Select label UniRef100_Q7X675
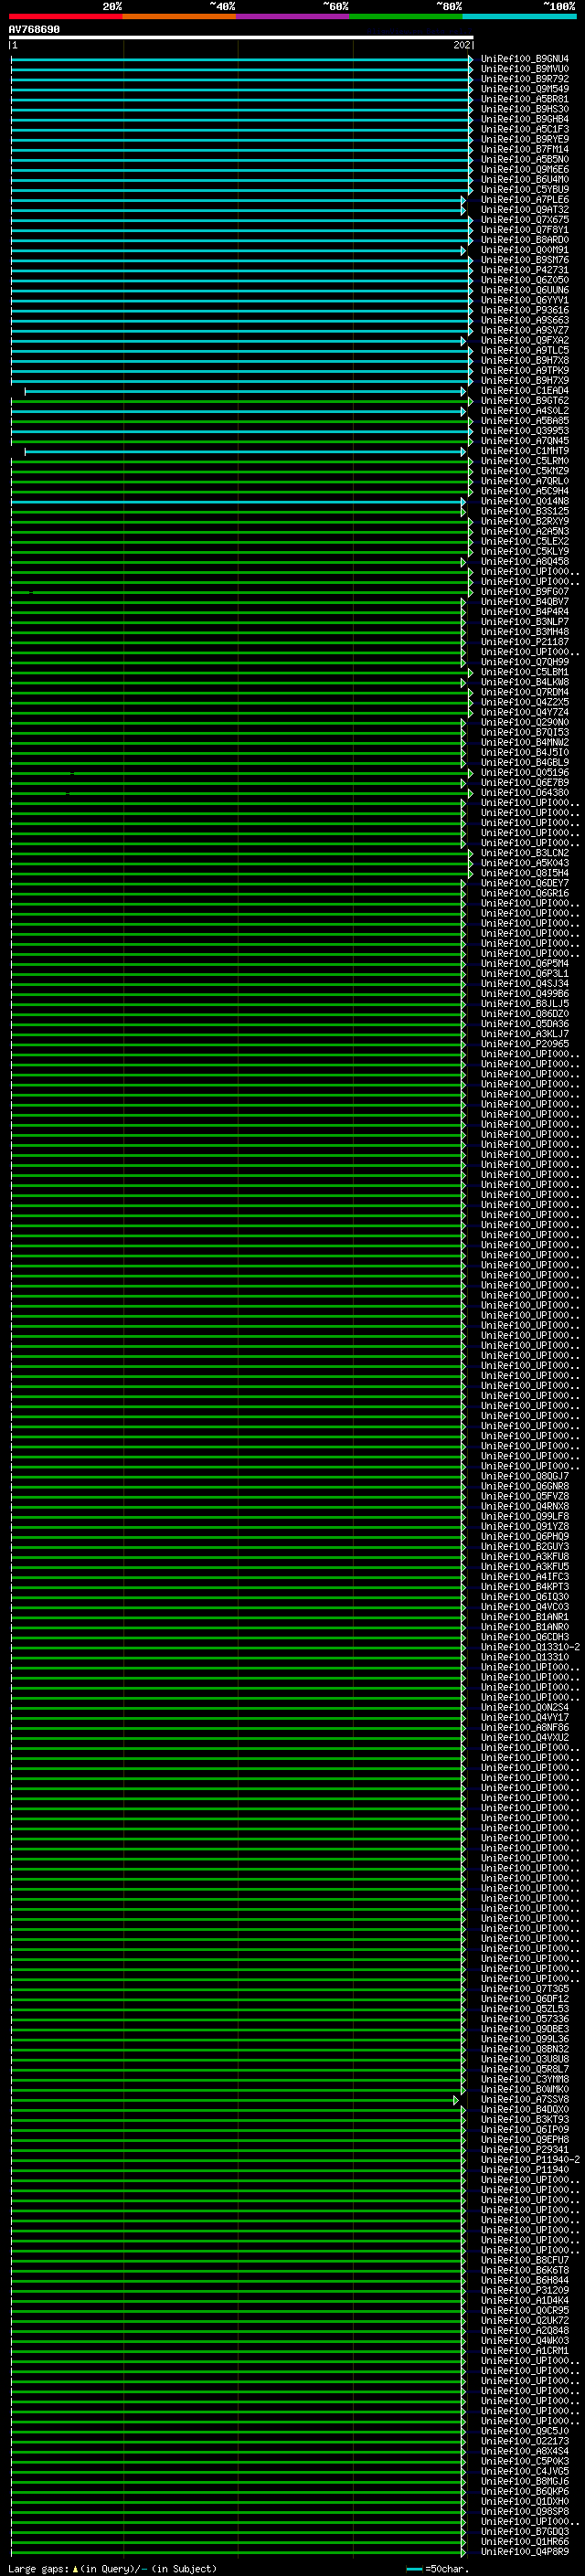 525,220
